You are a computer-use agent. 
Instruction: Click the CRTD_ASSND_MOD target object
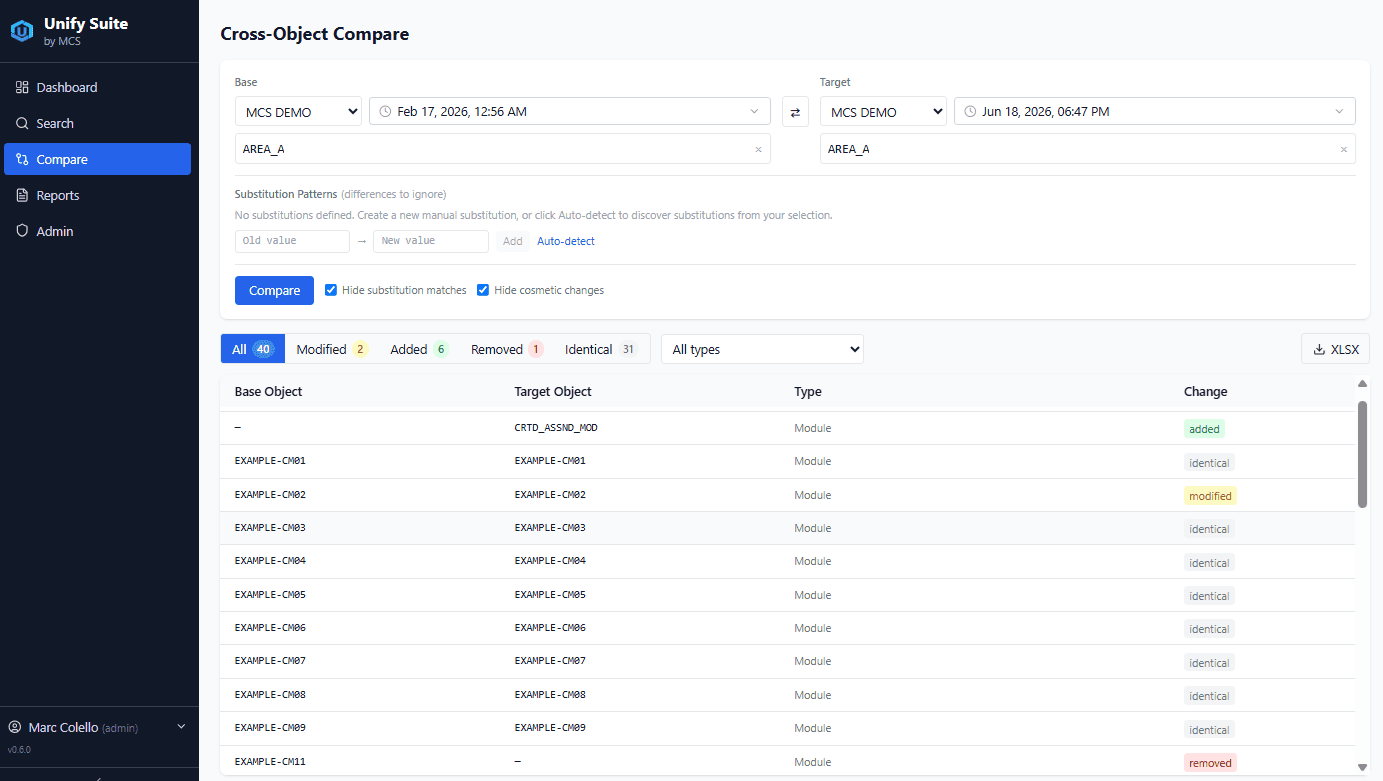[556, 428]
